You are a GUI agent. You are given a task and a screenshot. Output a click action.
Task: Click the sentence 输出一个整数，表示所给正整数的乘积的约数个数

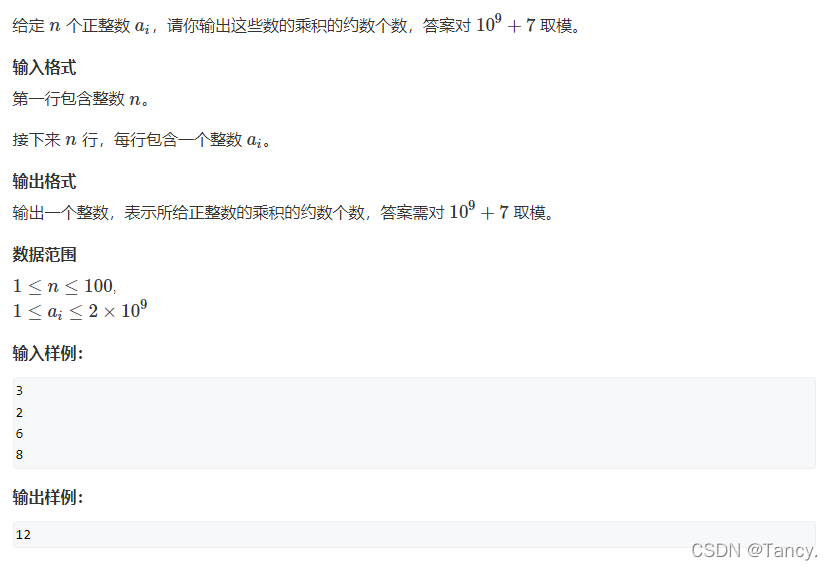point(283,212)
